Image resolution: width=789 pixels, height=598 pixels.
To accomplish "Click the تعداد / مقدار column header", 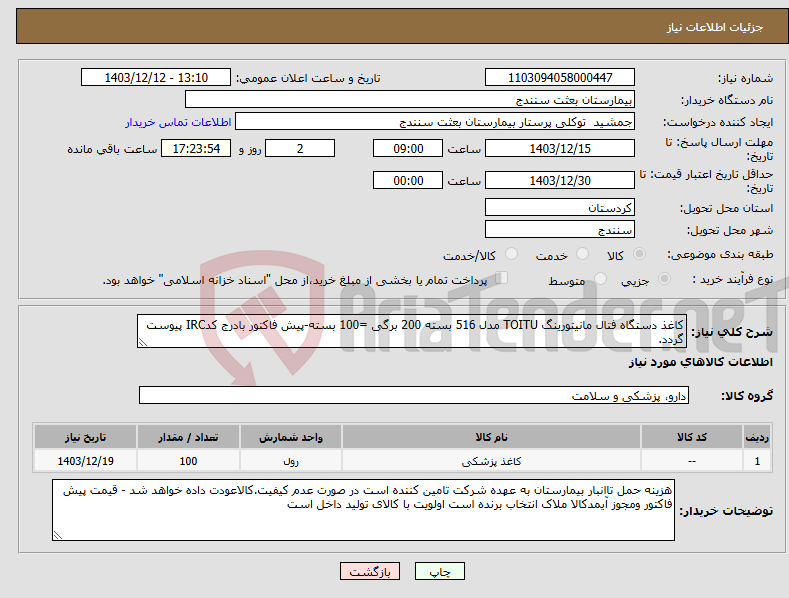I will pos(188,437).
